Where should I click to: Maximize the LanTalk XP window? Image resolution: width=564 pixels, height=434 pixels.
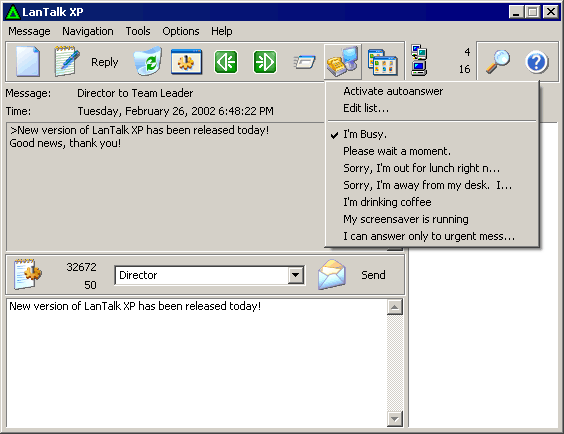(533, 12)
